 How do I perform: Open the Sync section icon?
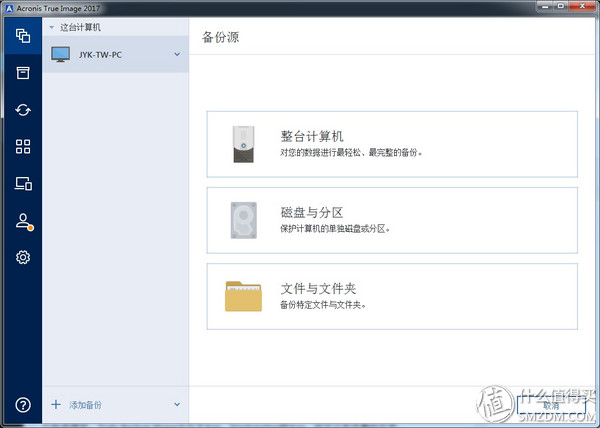23,110
